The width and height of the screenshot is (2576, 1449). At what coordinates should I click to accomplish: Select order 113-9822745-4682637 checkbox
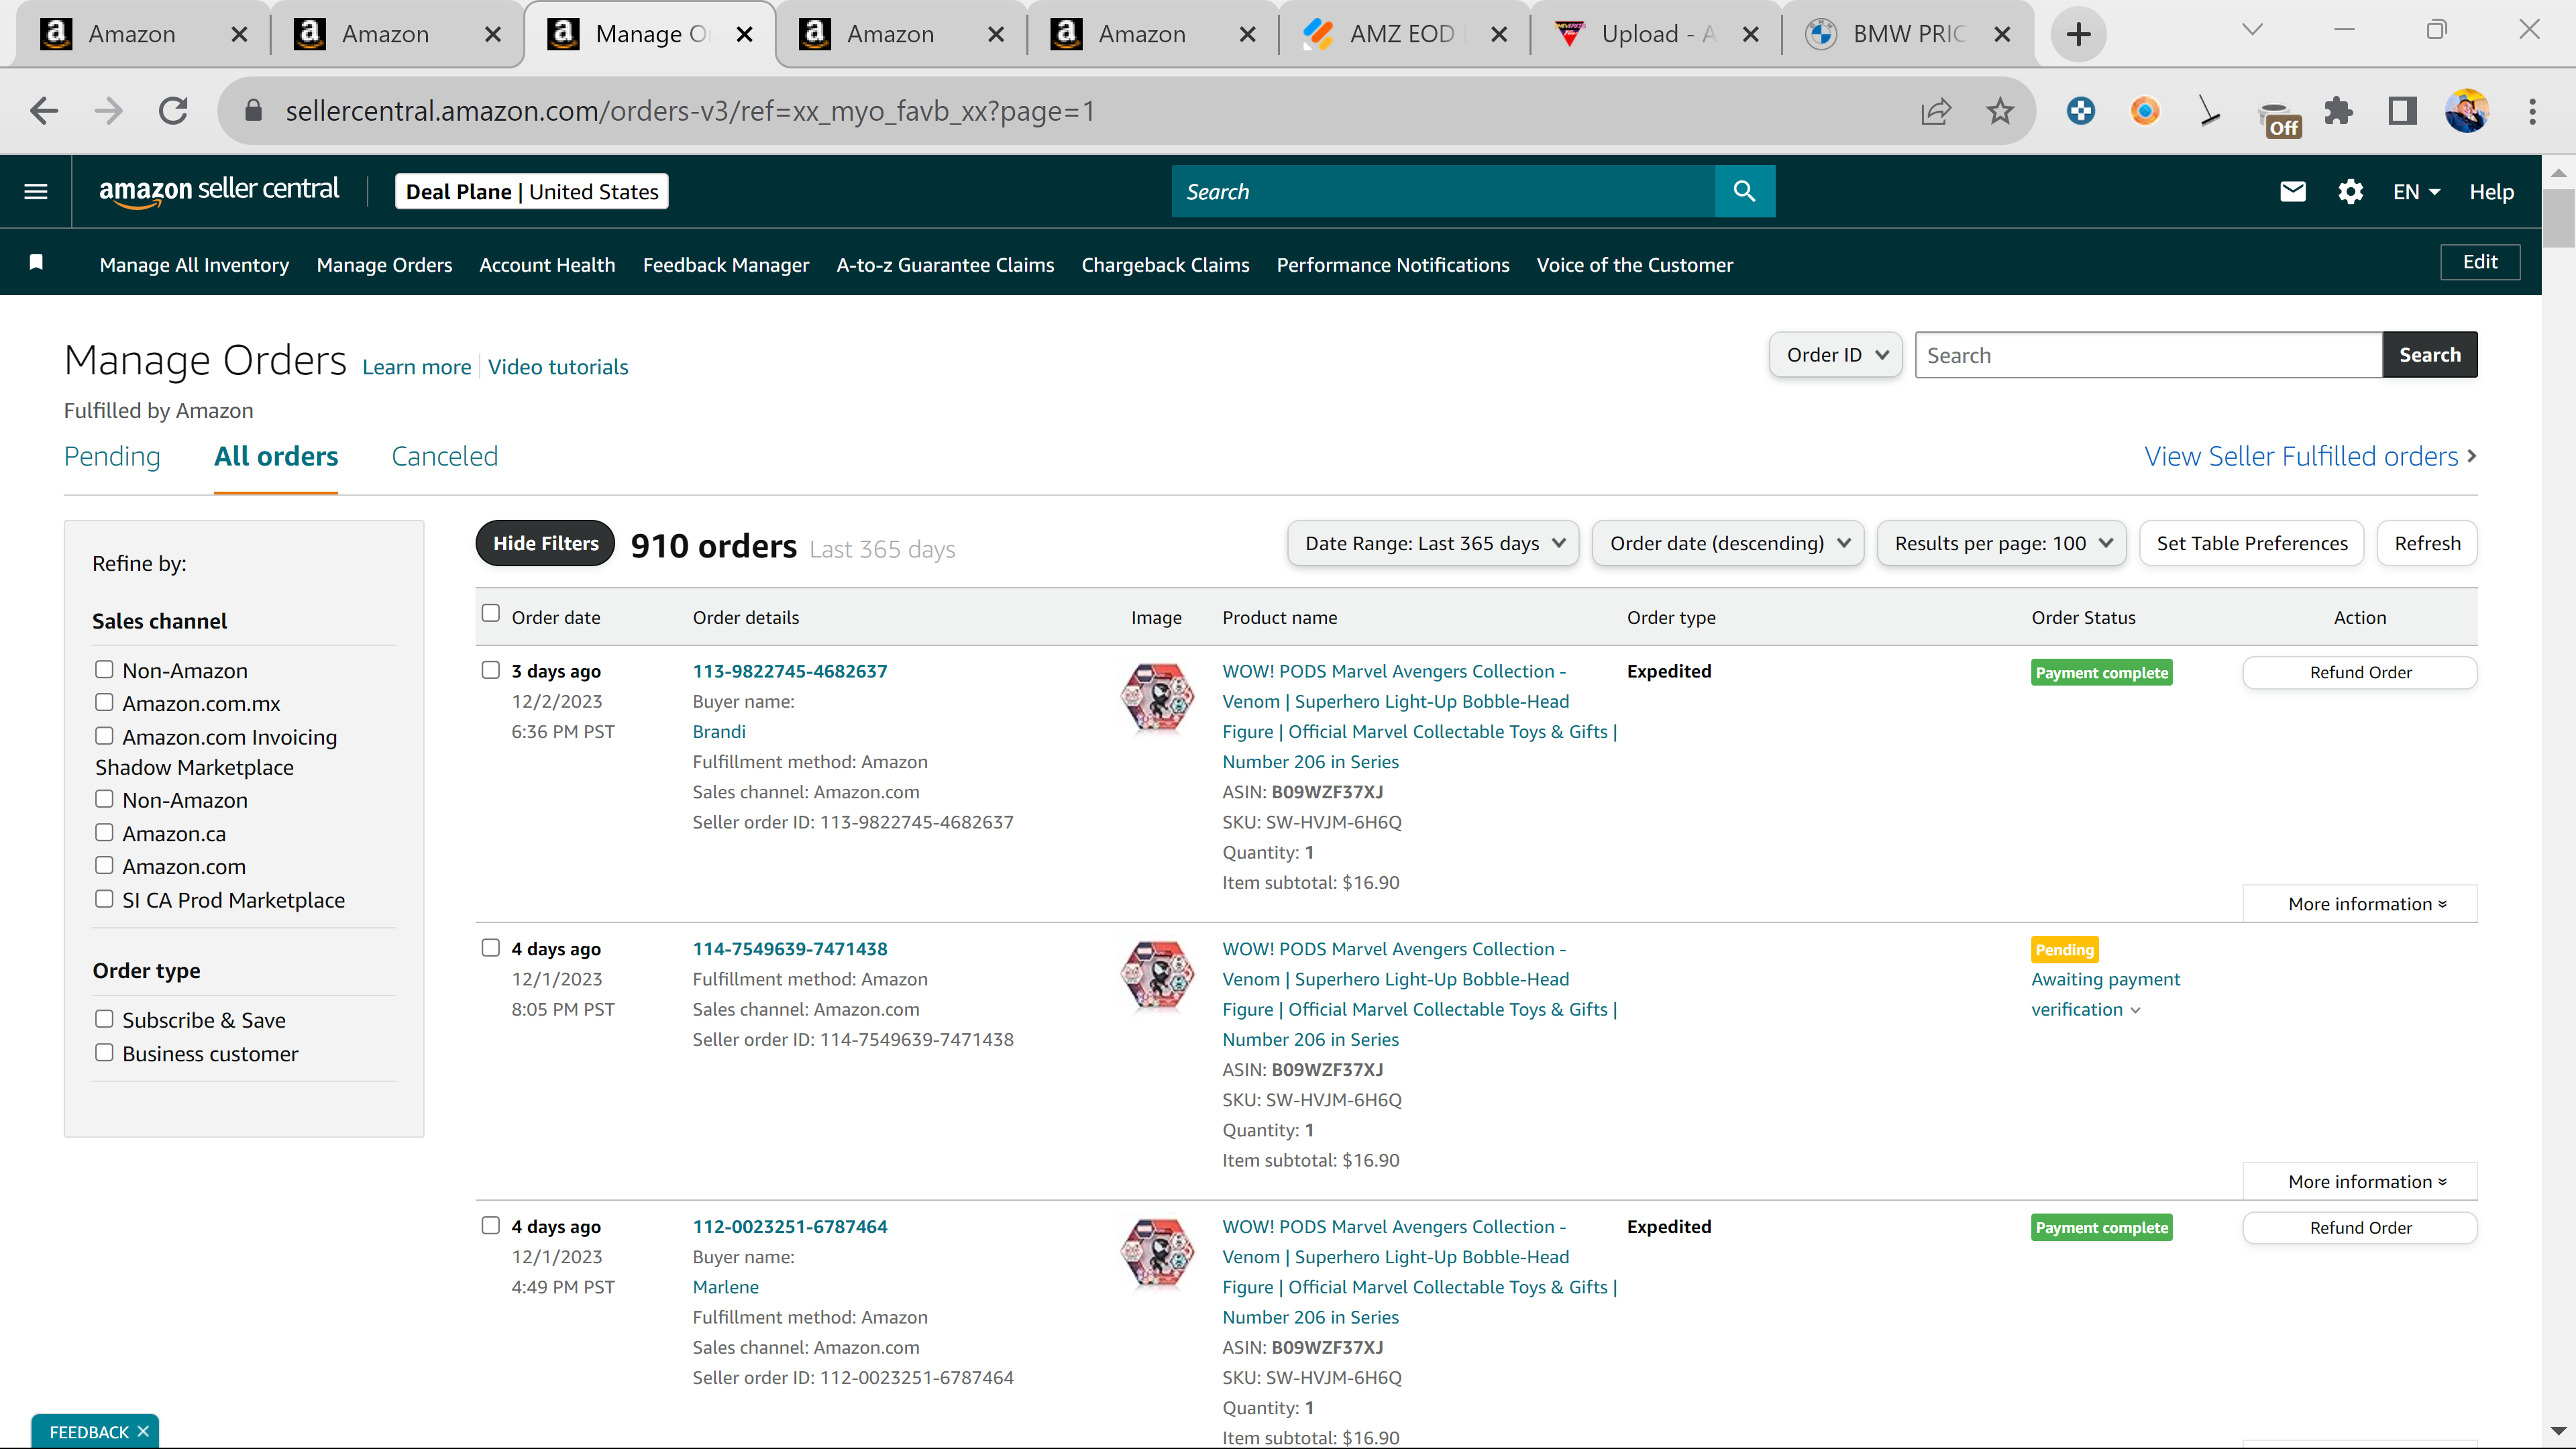tap(490, 669)
